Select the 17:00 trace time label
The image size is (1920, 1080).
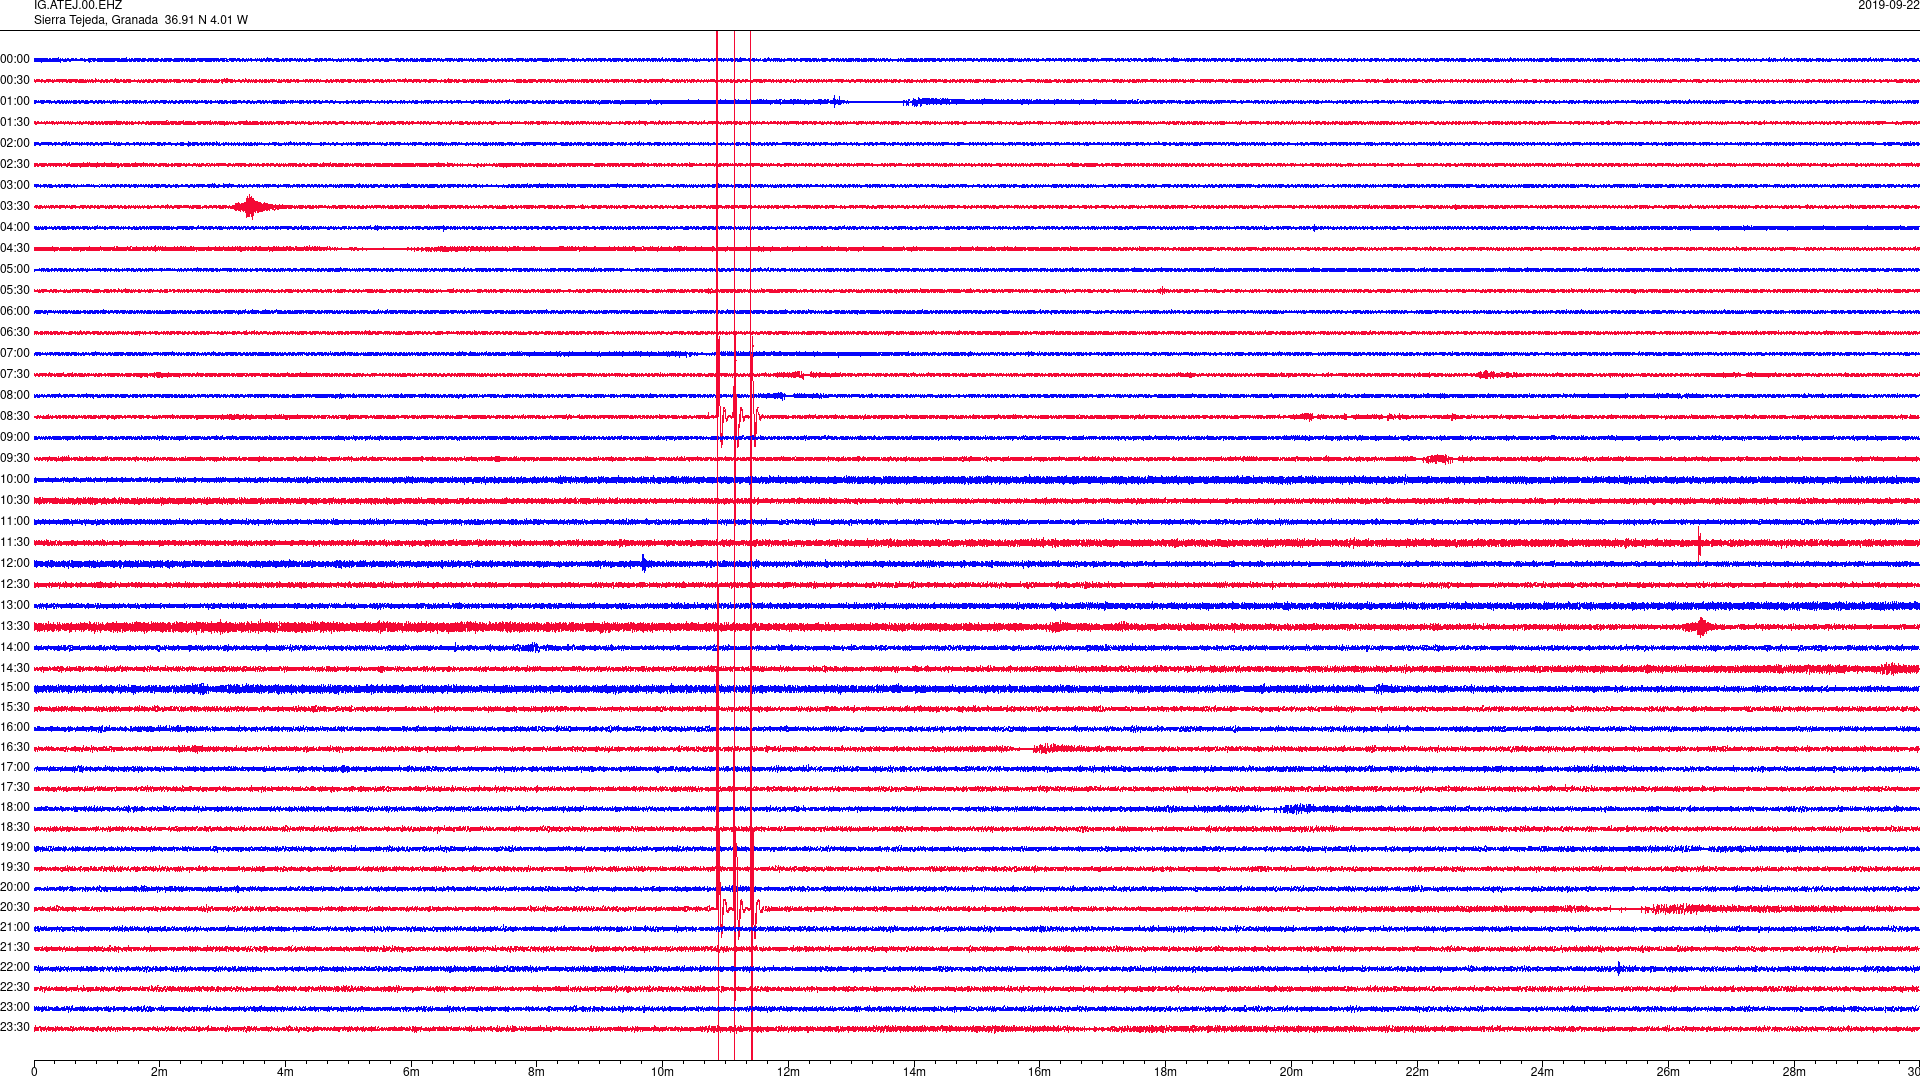point(15,767)
